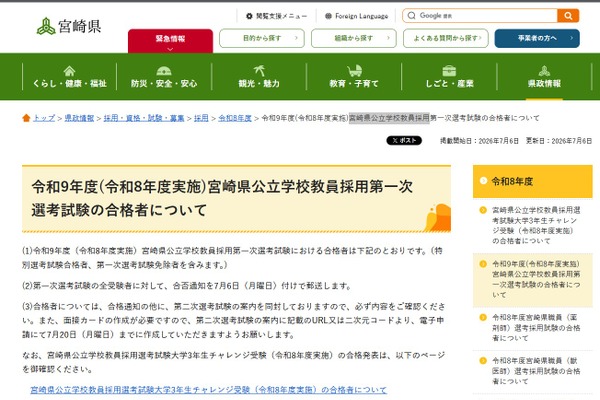Click the chevron on 事業者の方へ button
This screenshot has height=400, width=600.
coord(571,38)
